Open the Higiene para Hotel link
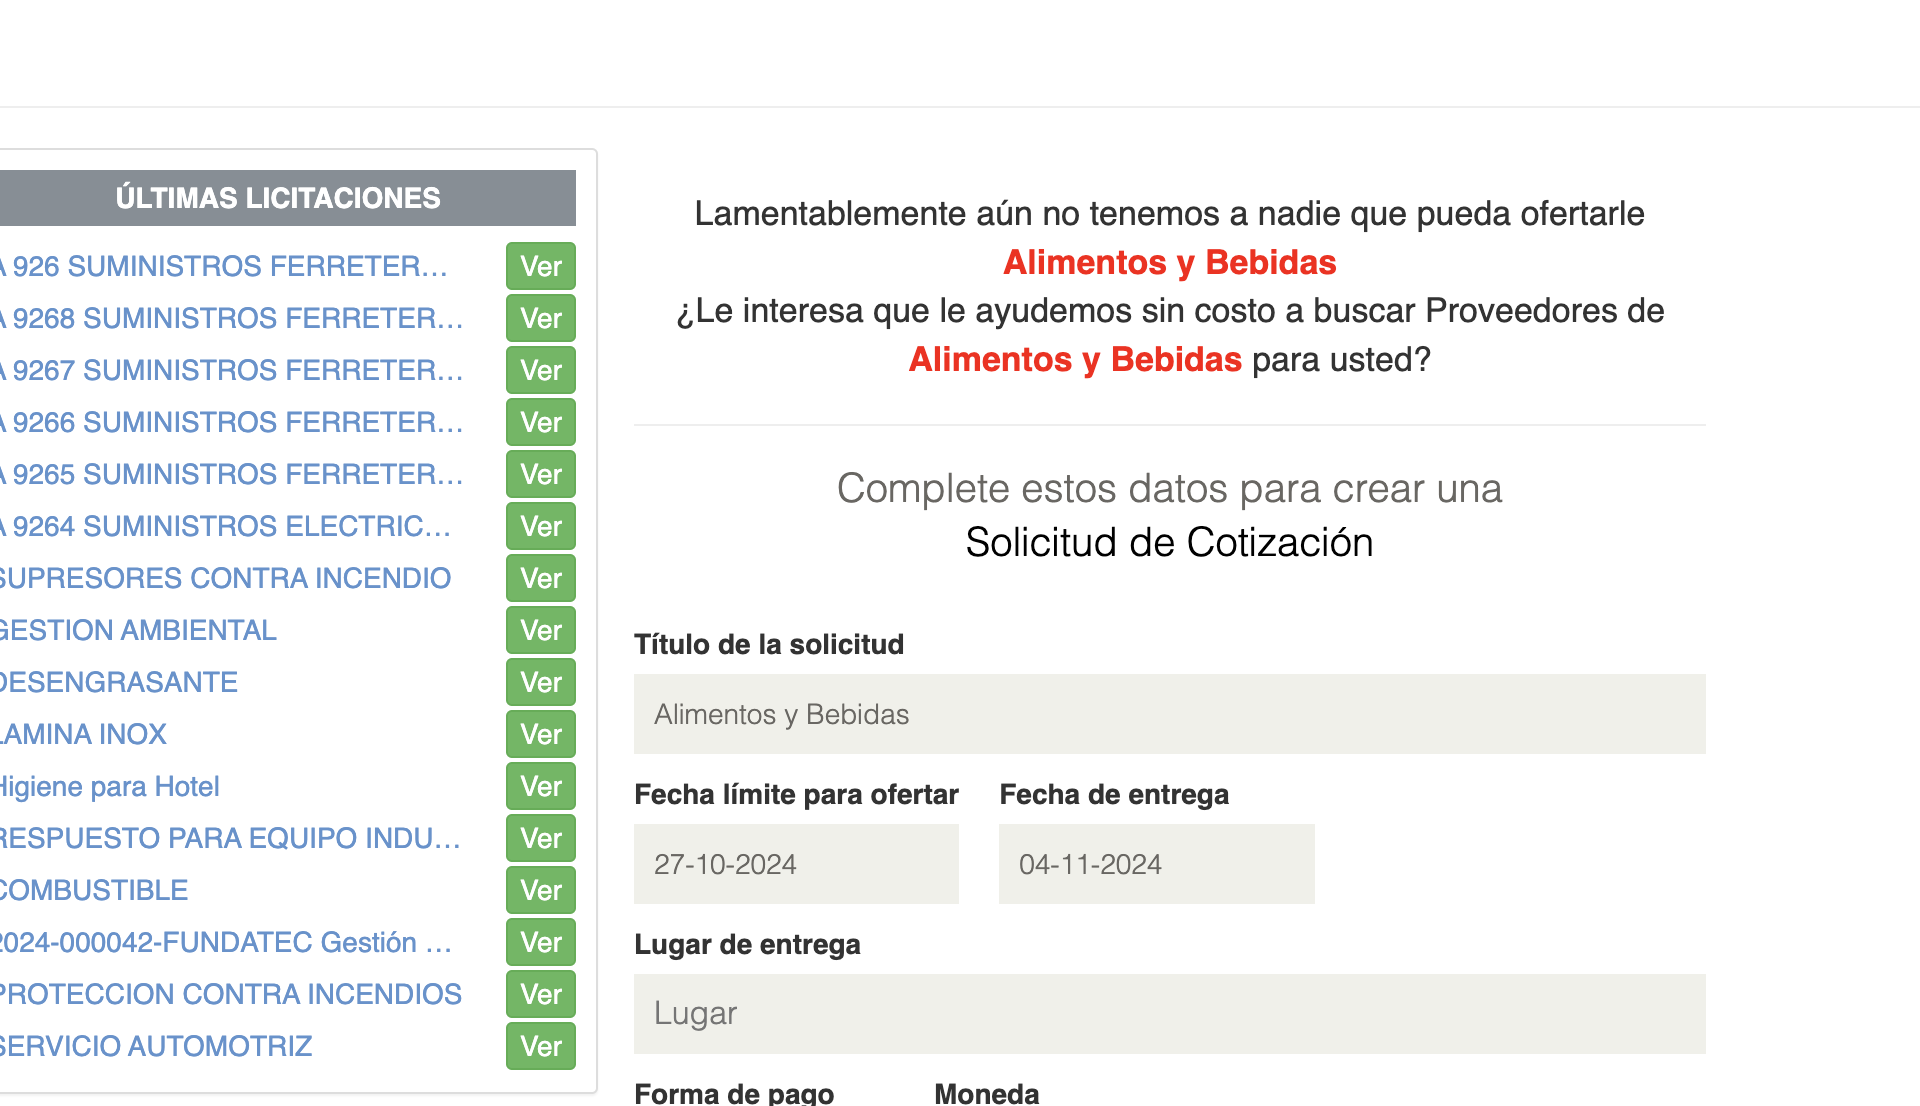The width and height of the screenshot is (1920, 1106). [110, 787]
